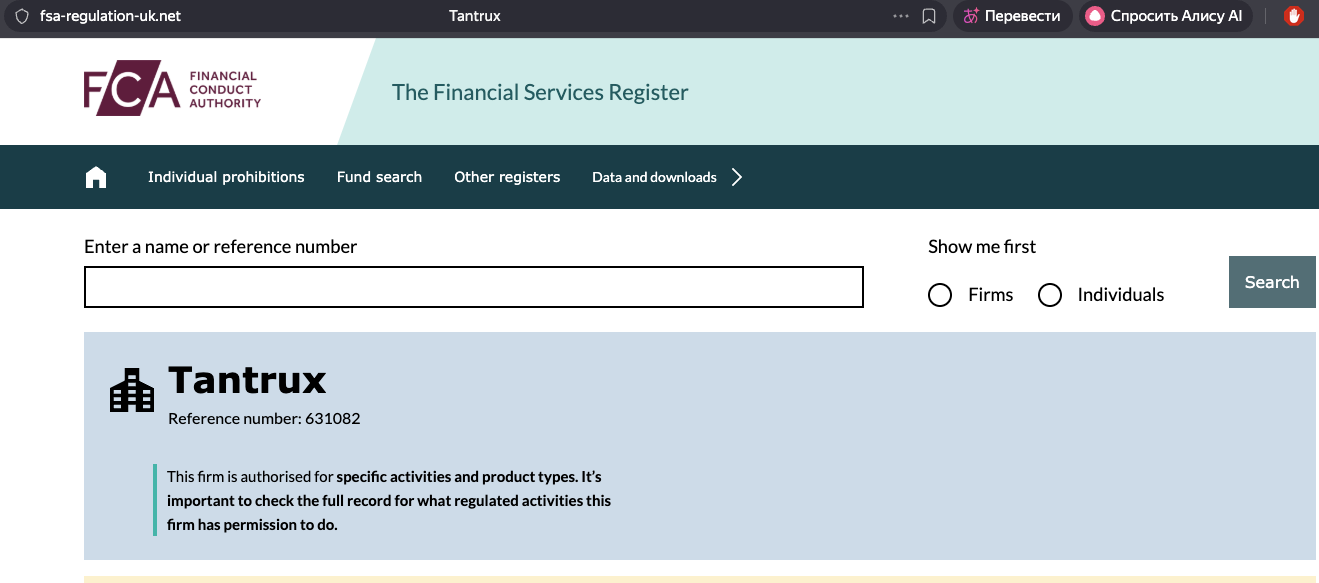This screenshot has height=583, width=1319.
Task: Bookmark this page with the bookmark icon
Action: coord(929,16)
